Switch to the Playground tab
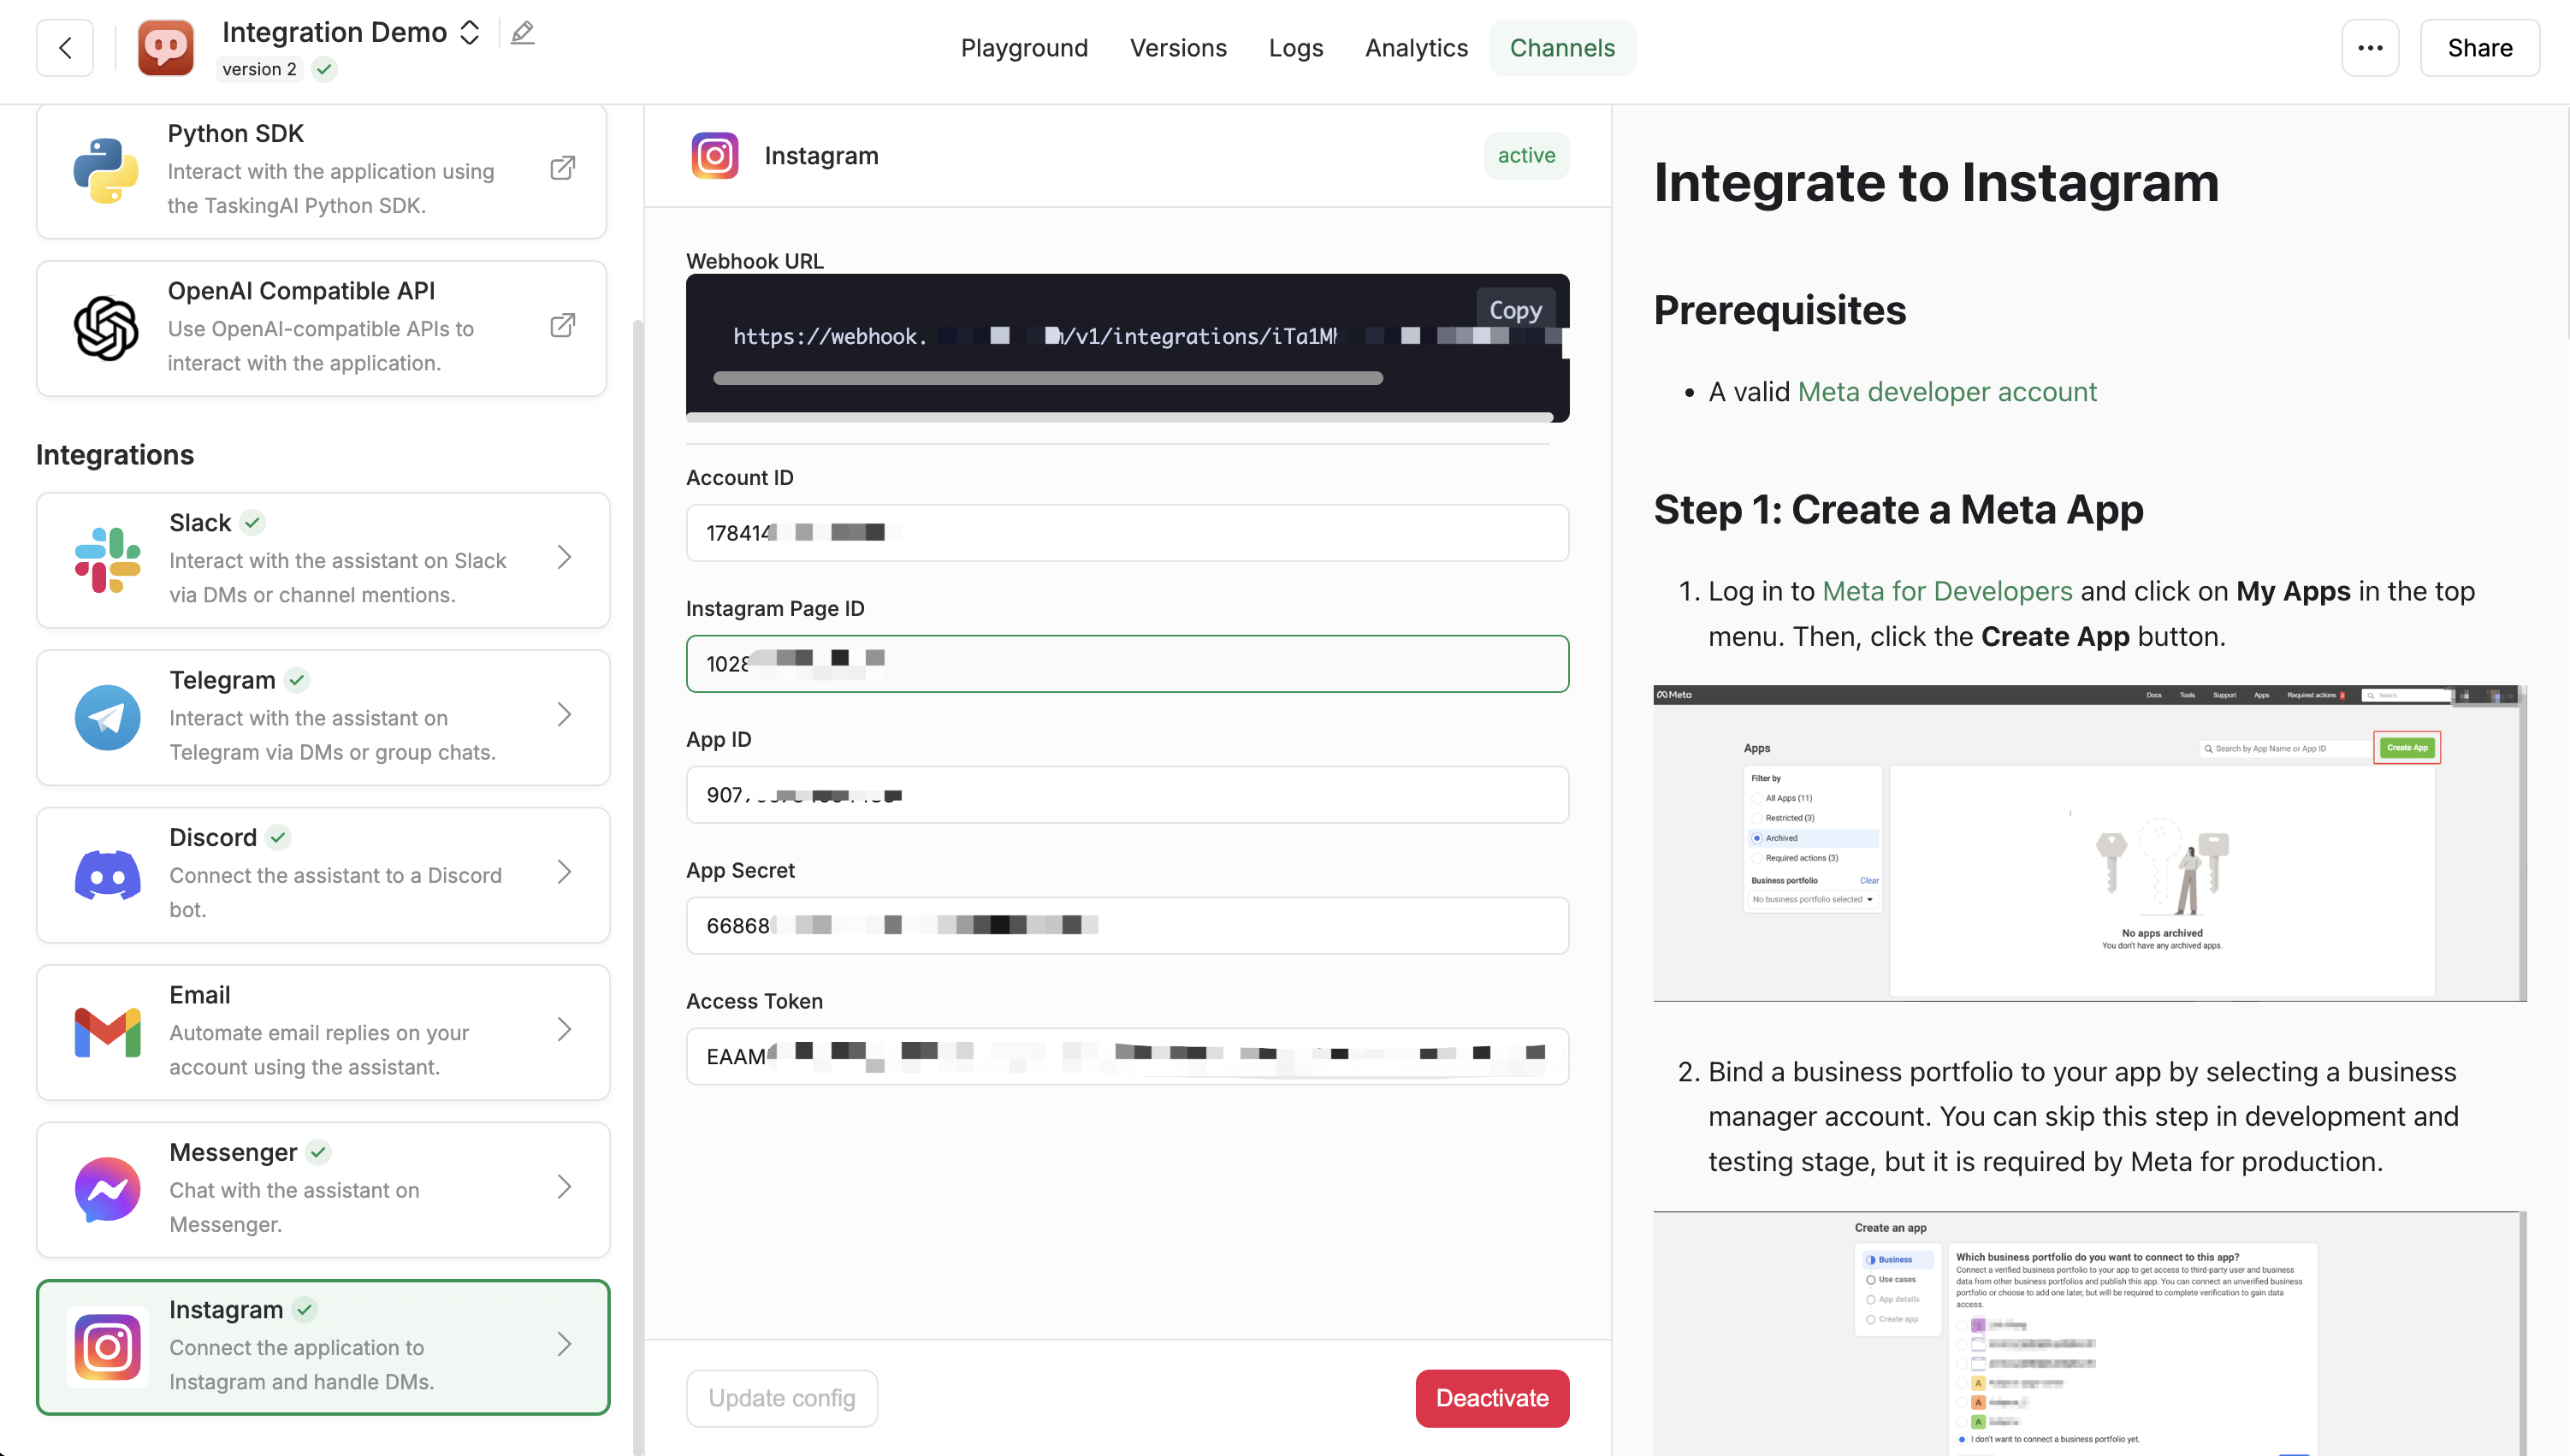 [x=1024, y=48]
